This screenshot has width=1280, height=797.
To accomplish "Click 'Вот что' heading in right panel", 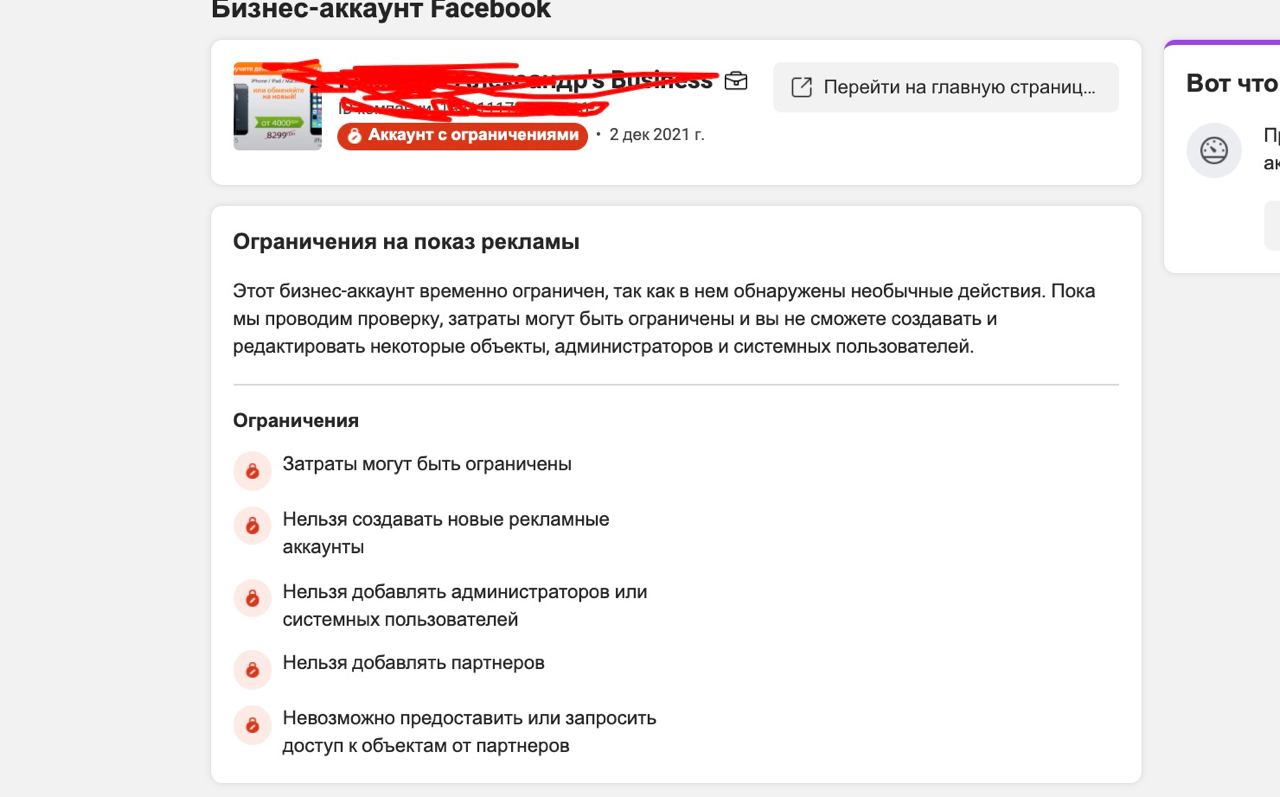I will click(x=1232, y=83).
